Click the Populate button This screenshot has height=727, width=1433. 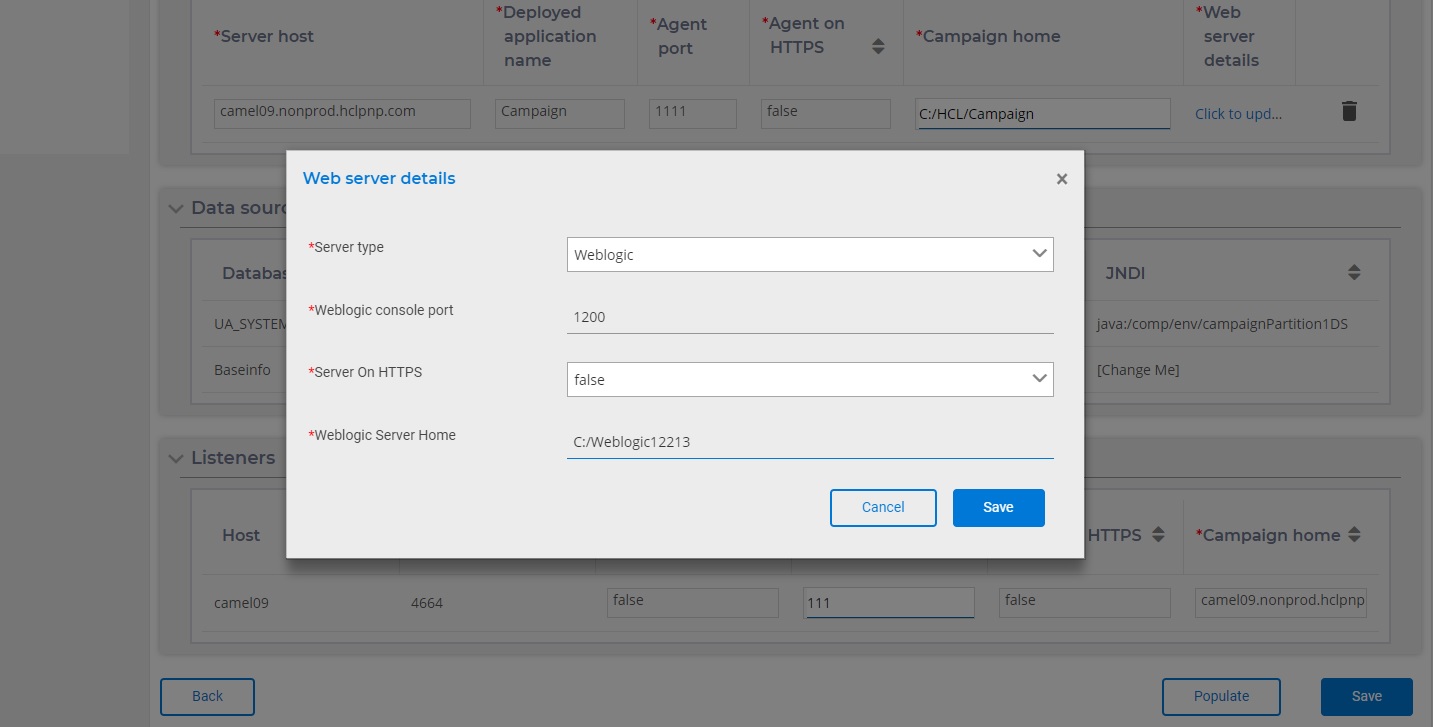tap(1220, 696)
